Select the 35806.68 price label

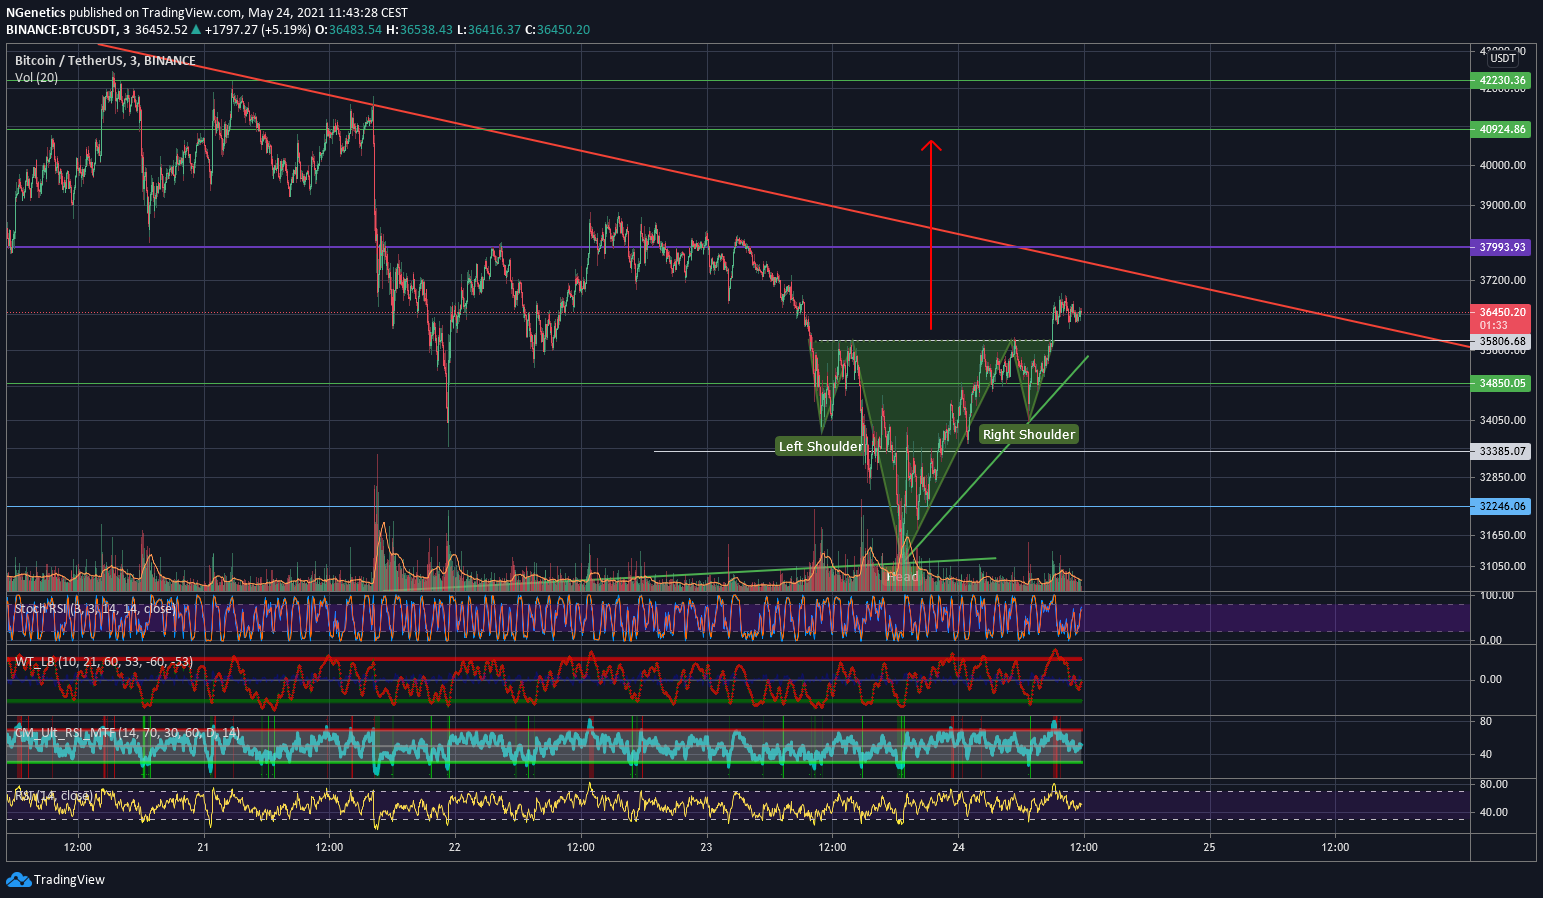tap(1502, 341)
